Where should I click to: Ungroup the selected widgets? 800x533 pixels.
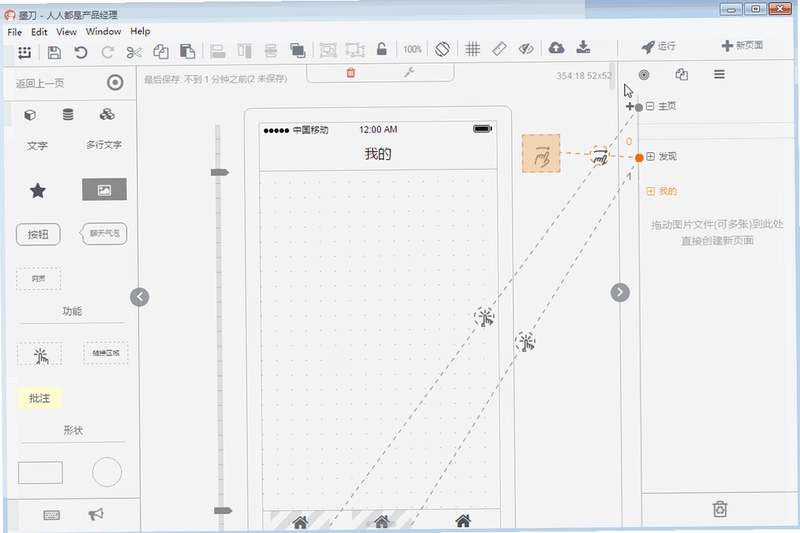pyautogui.click(x=355, y=50)
